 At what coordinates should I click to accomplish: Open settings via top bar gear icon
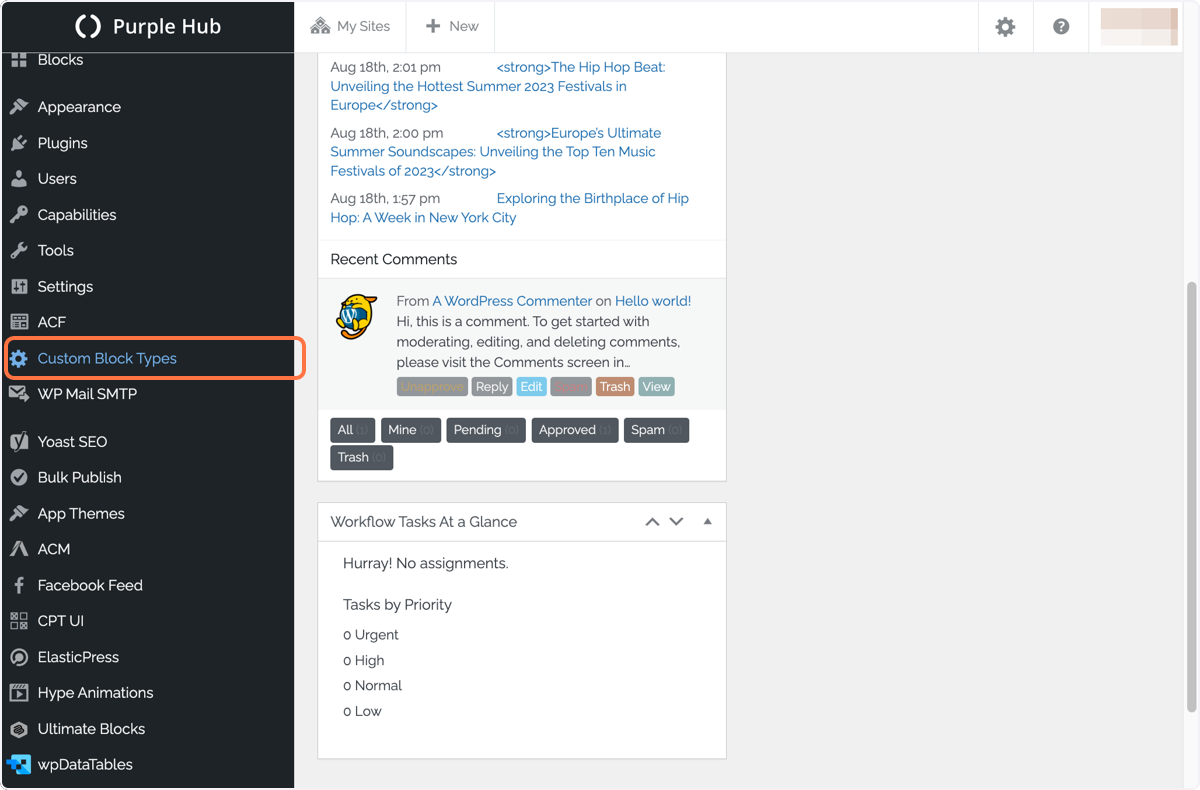1005,27
